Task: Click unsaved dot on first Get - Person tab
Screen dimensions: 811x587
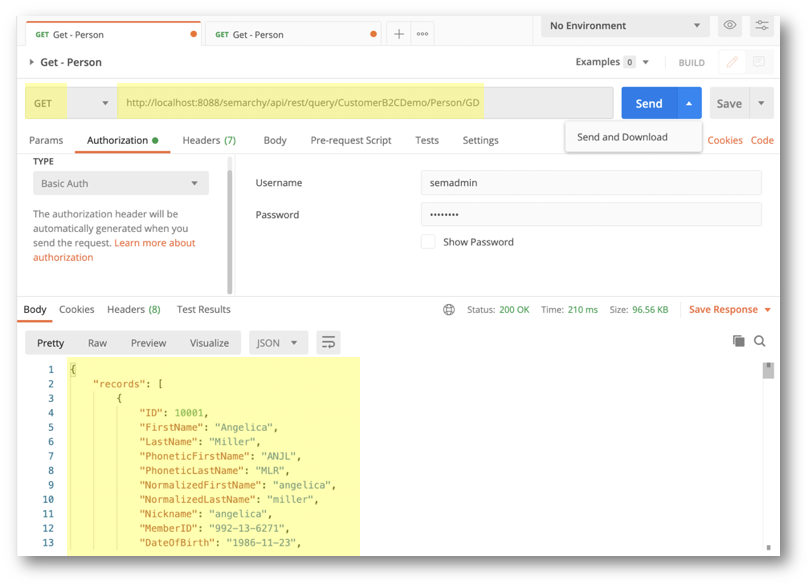Action: tap(193, 34)
